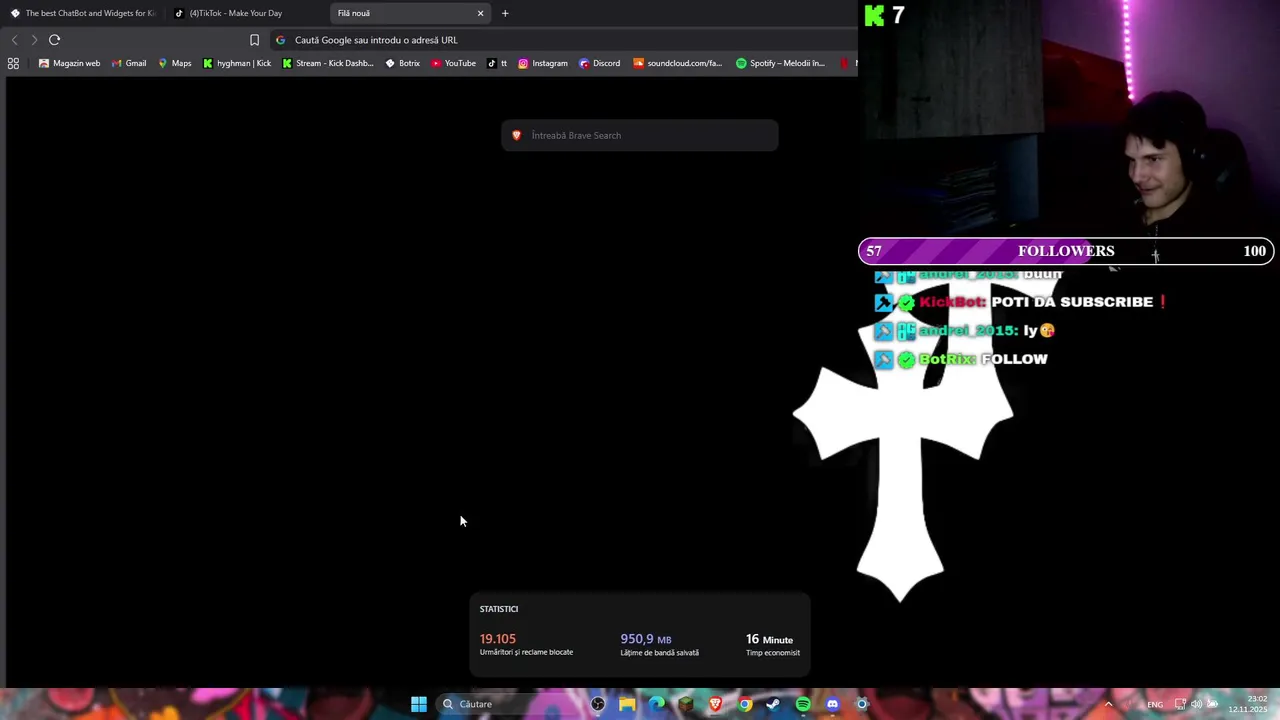Go back with the browser back arrow

(14, 40)
